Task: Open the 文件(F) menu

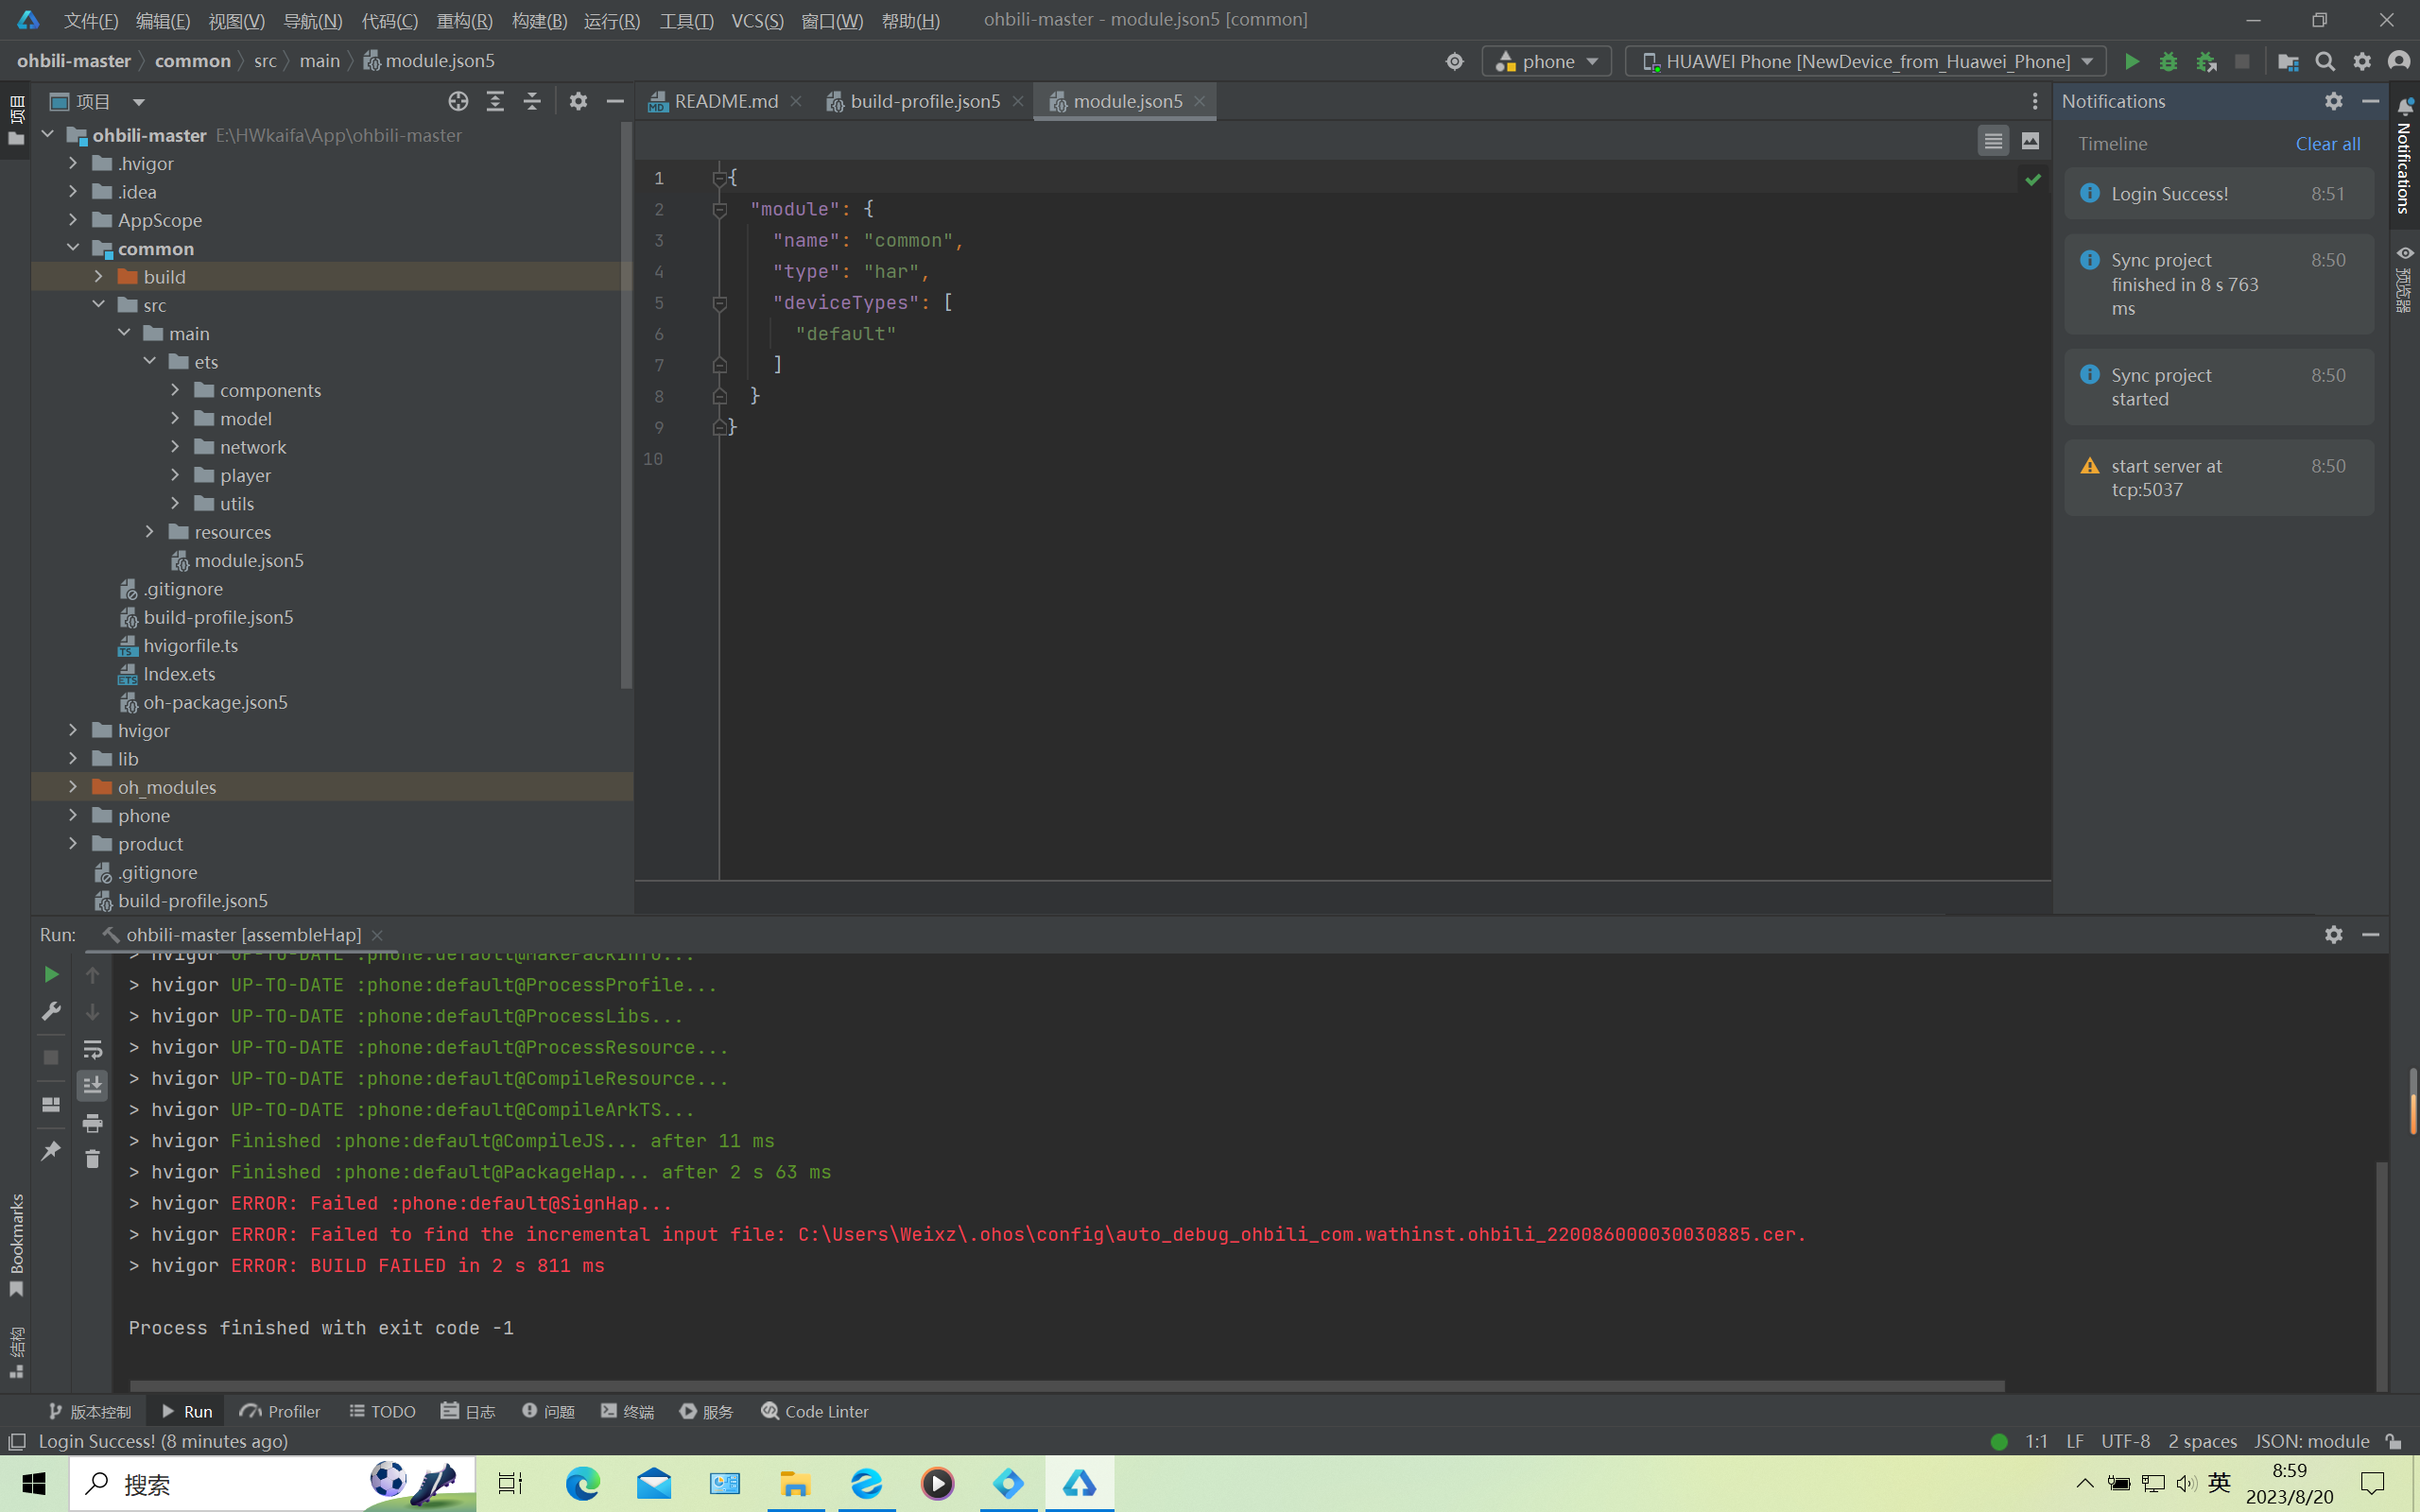Action: (91, 20)
